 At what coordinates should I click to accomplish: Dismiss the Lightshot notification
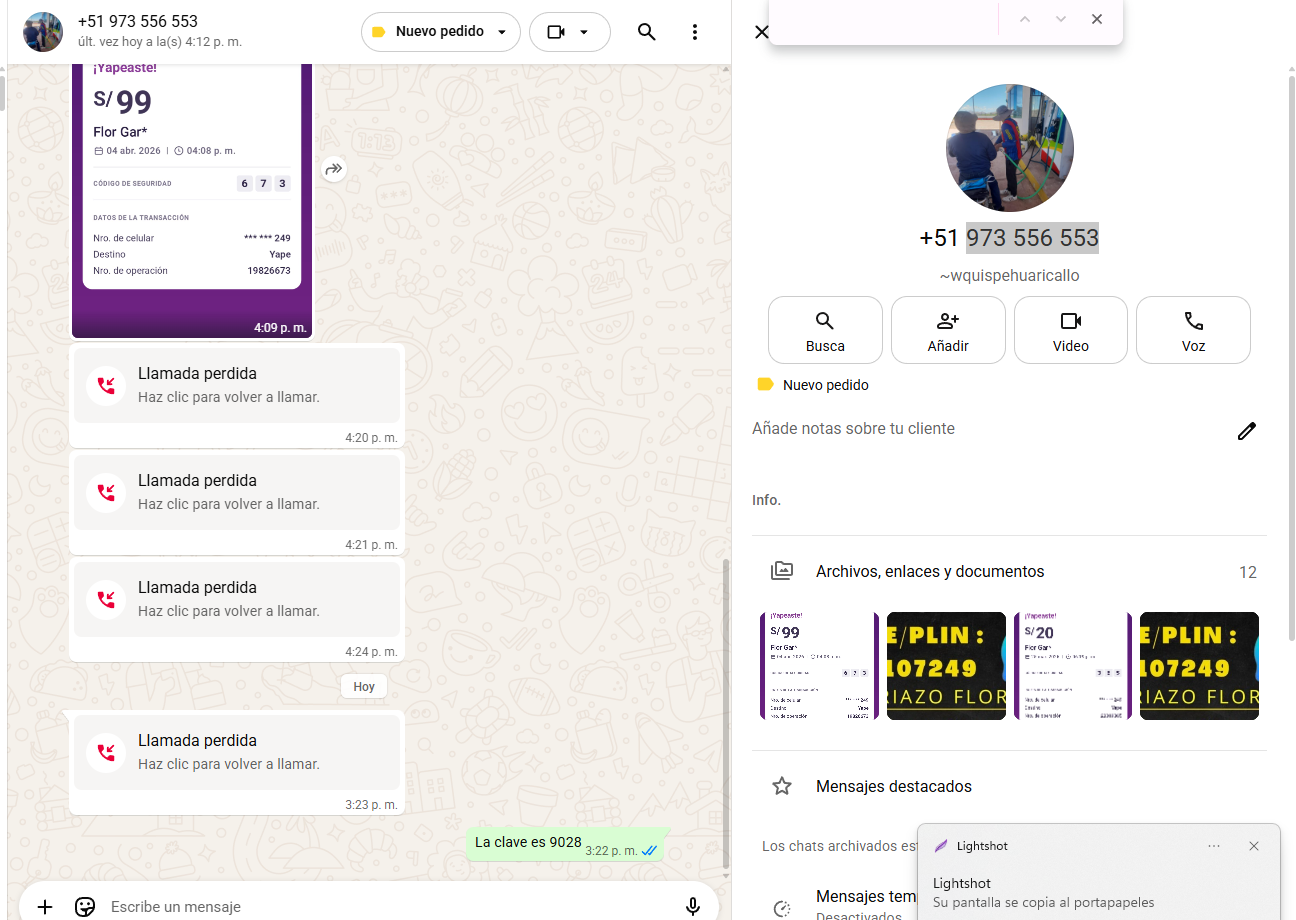1254,846
